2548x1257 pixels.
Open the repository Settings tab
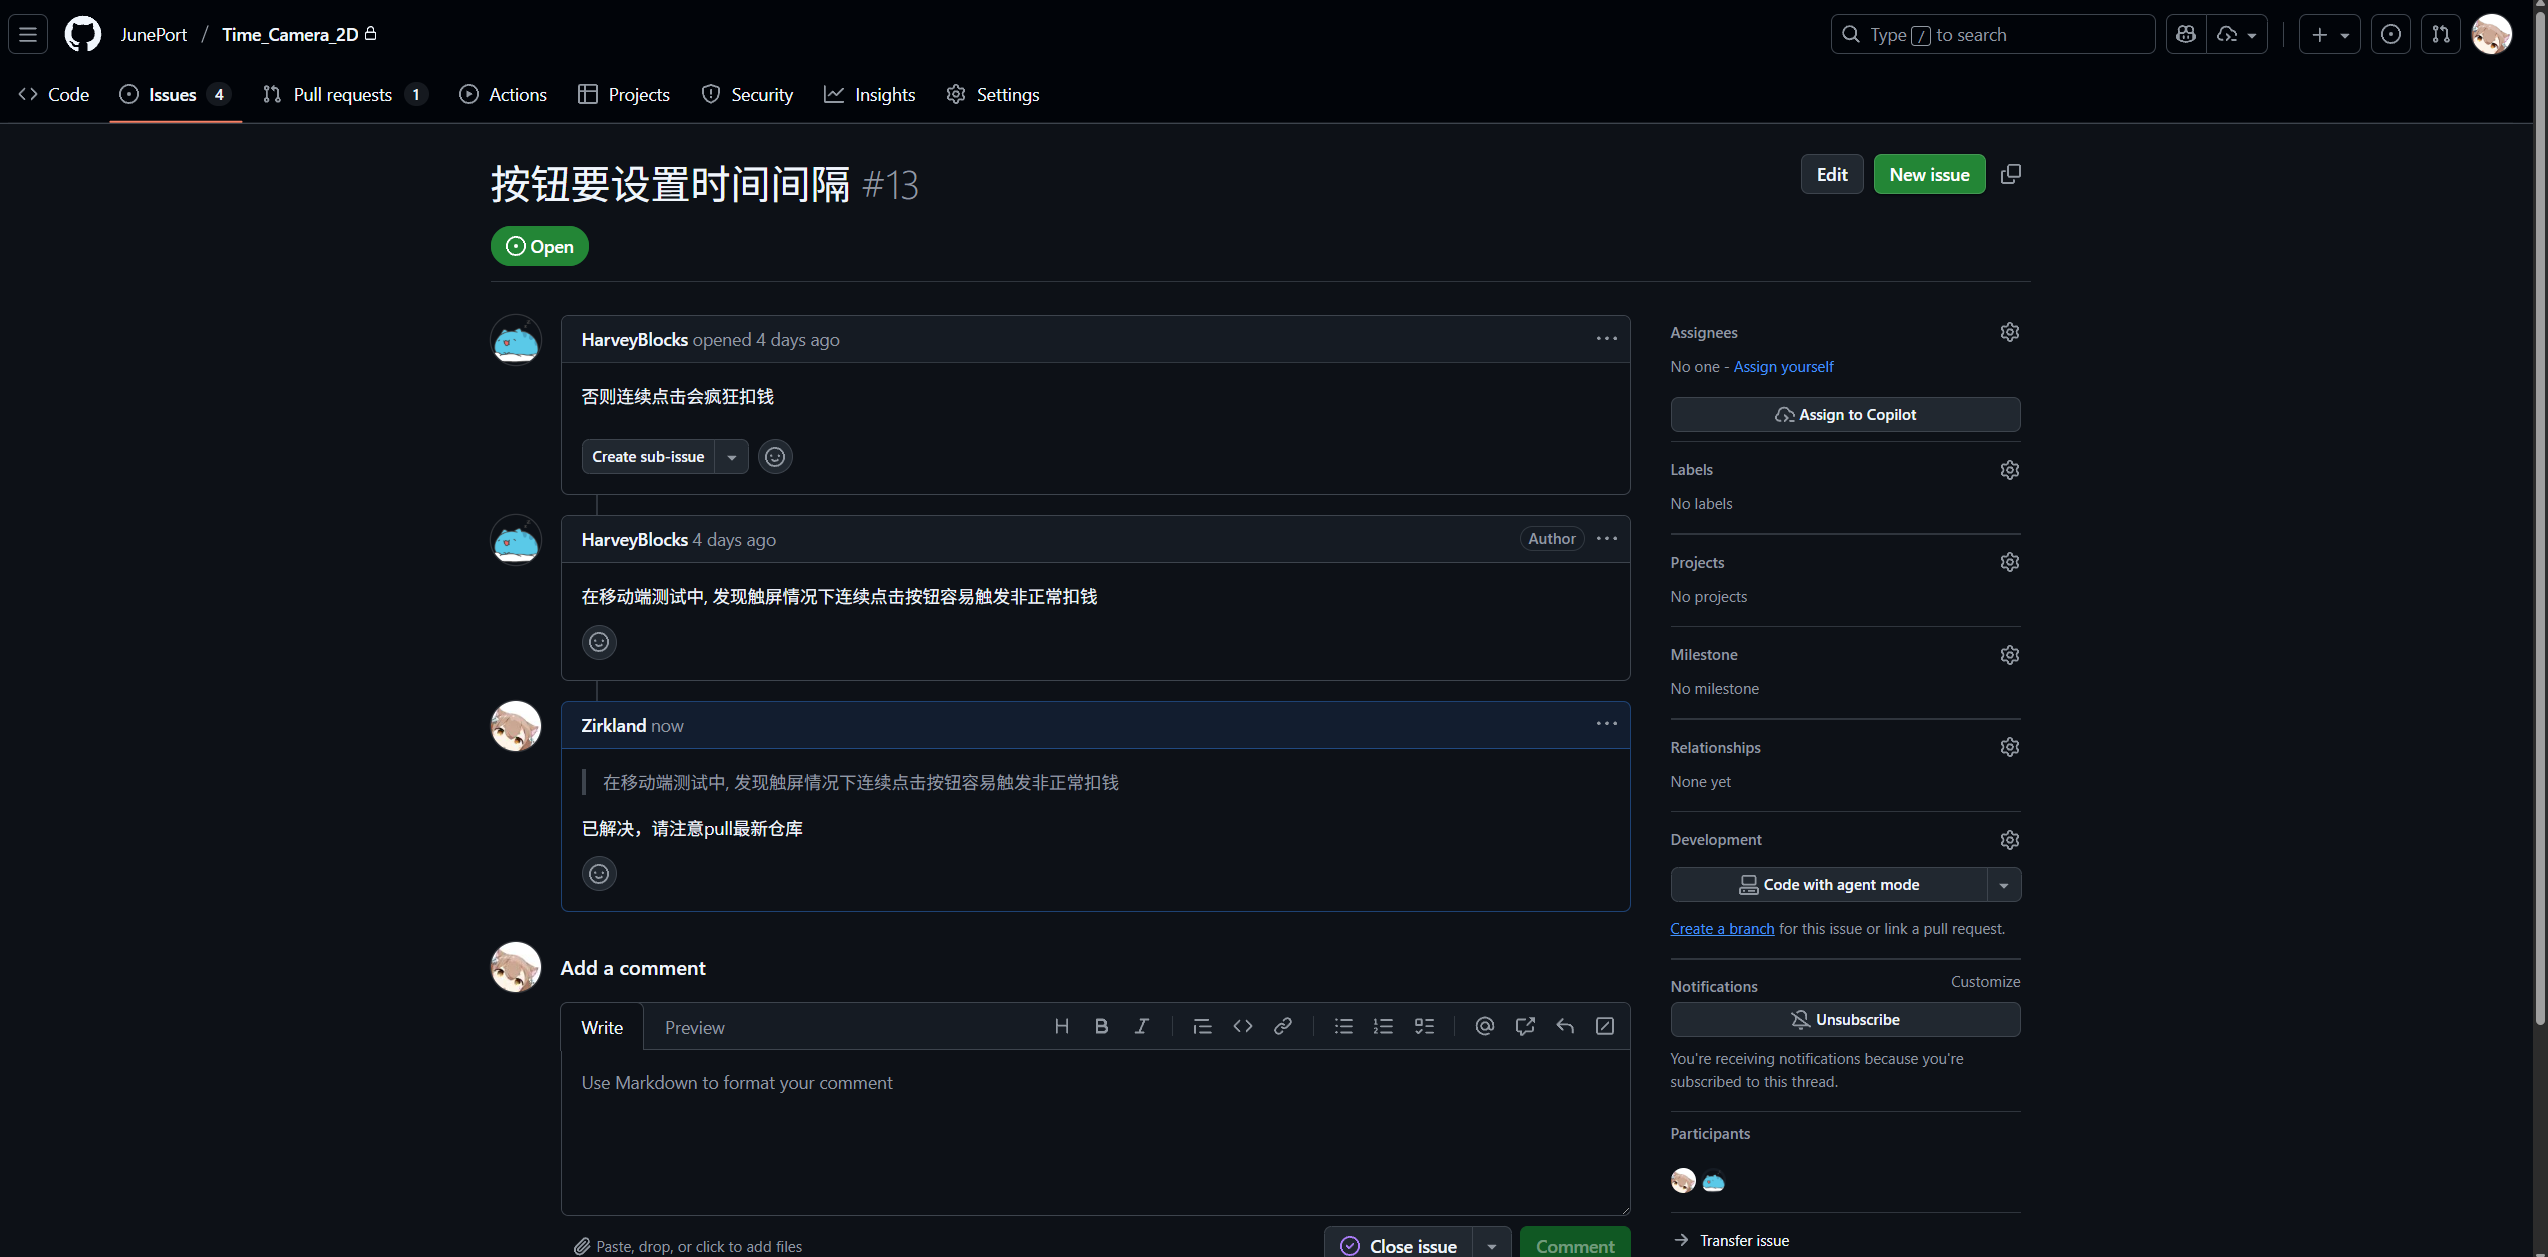(x=993, y=94)
